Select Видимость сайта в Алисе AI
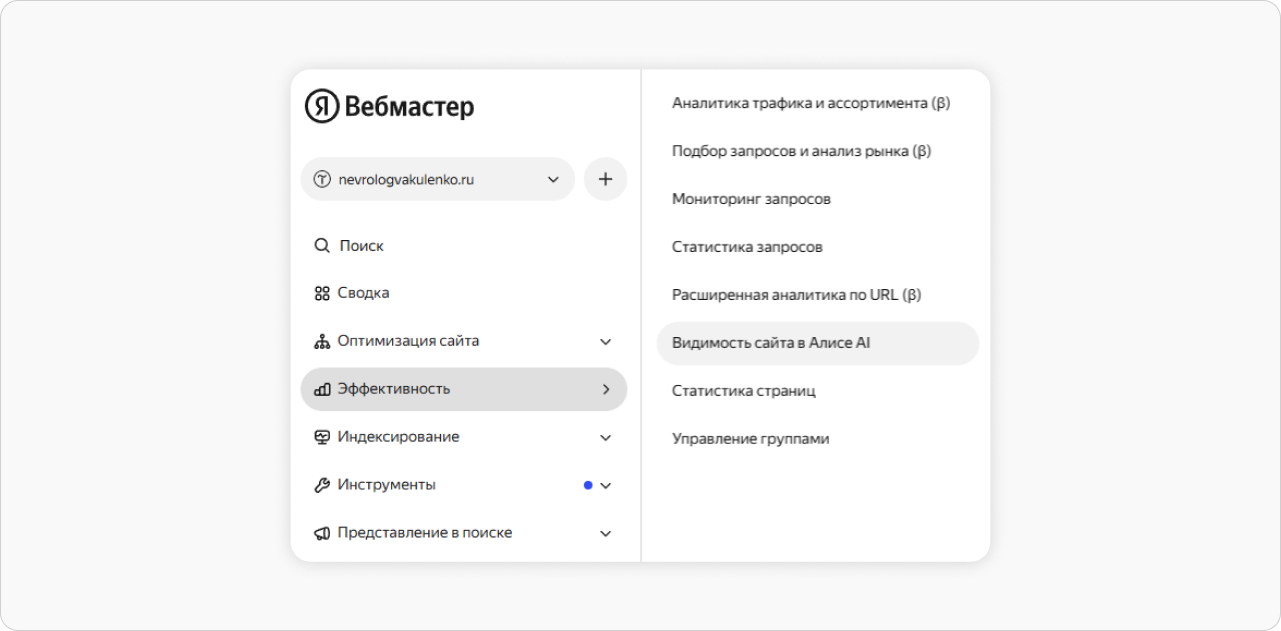Image resolution: width=1281 pixels, height=631 pixels. [x=818, y=343]
